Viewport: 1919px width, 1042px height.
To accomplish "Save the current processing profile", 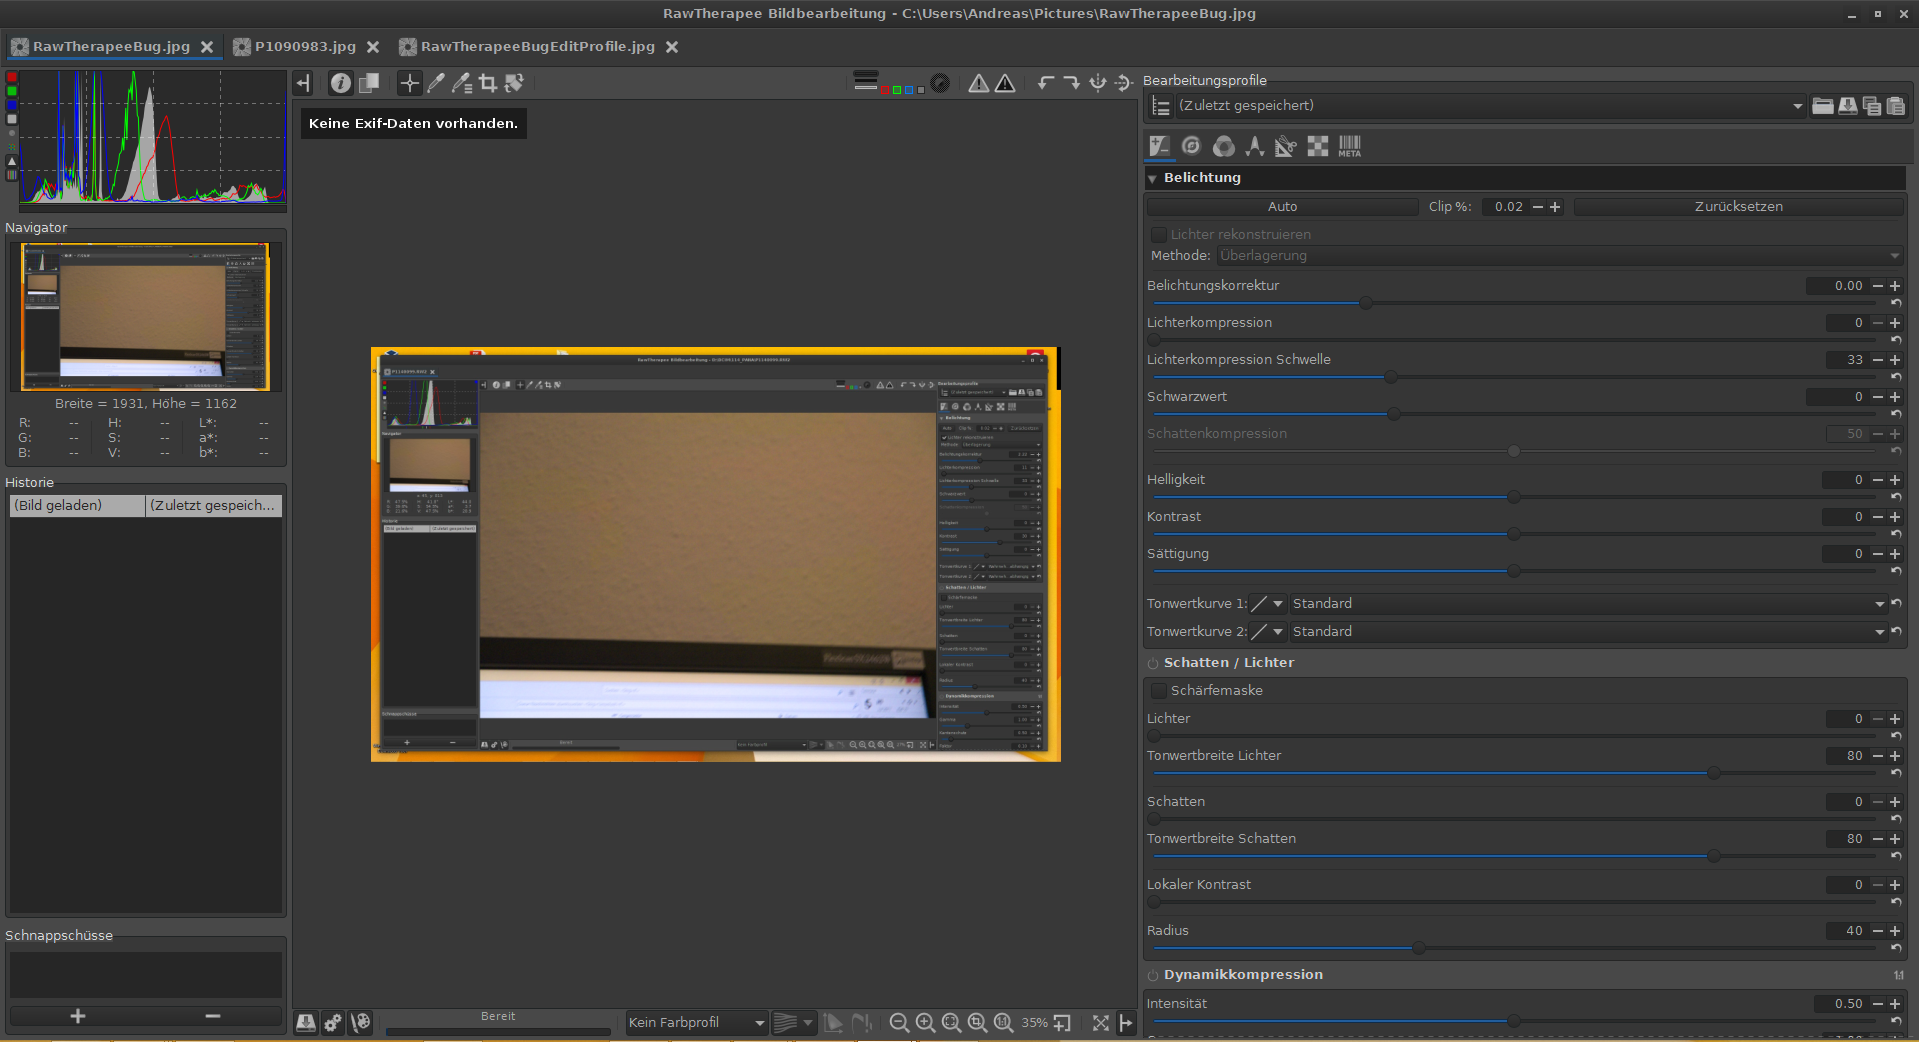I will tap(1848, 106).
